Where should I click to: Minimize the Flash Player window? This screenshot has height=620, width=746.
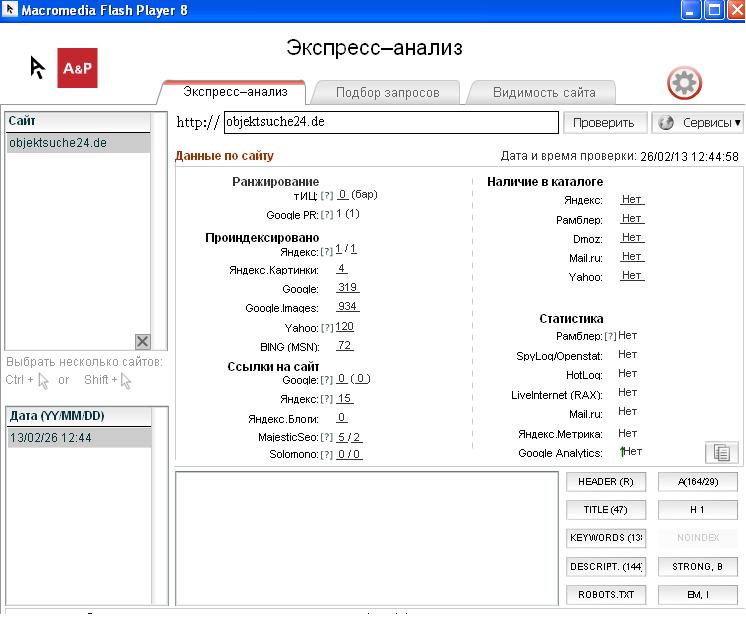point(690,10)
